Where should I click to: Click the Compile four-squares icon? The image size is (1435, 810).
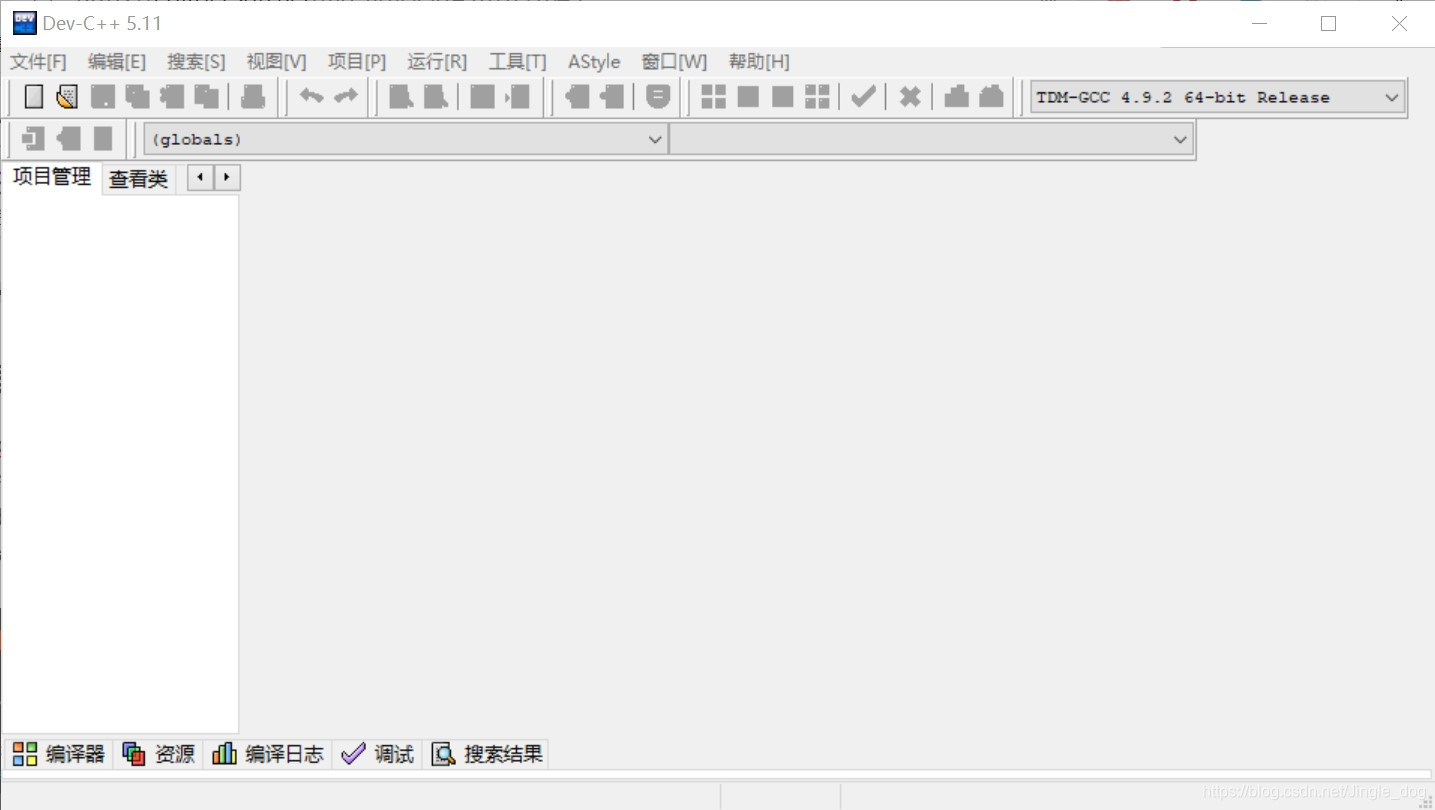pos(713,97)
